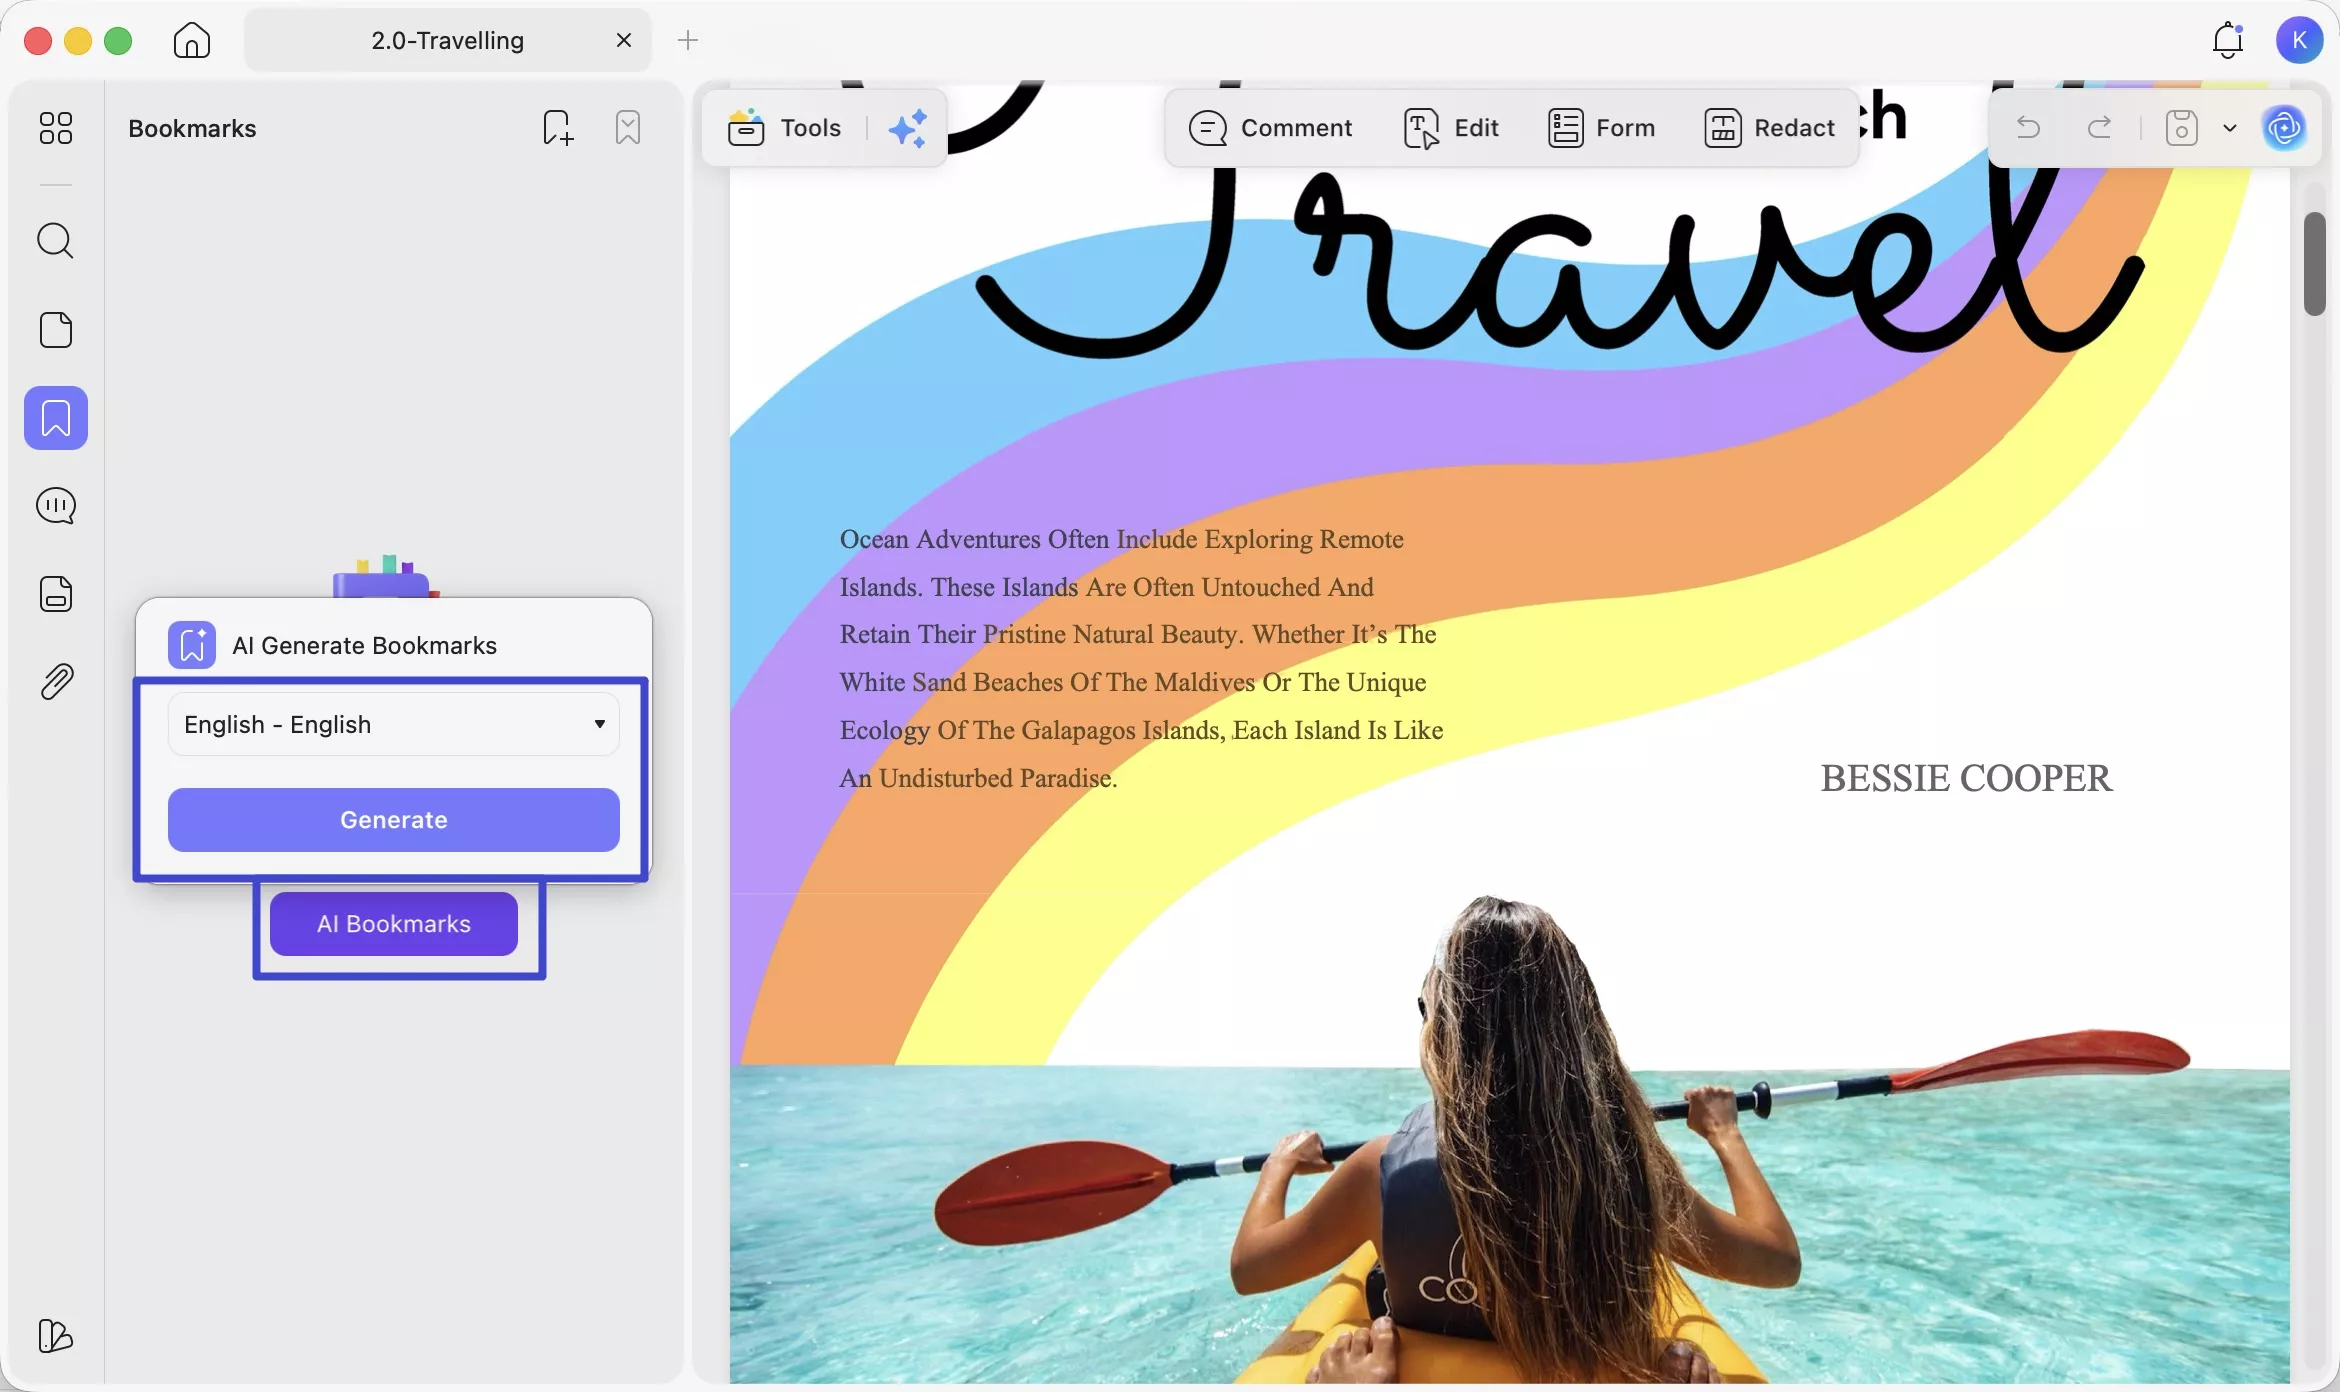Expand the save options chevron arrow
The image size is (2340, 1392).
pyautogui.click(x=2229, y=128)
